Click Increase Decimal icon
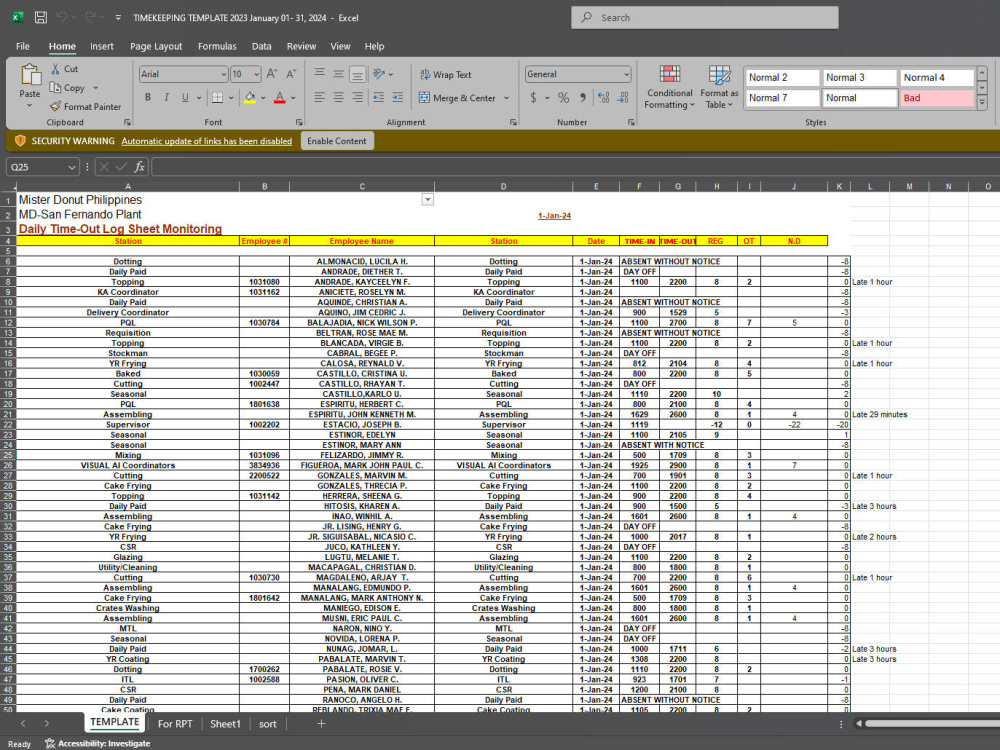The height and width of the screenshot is (750, 1000). [x=604, y=98]
